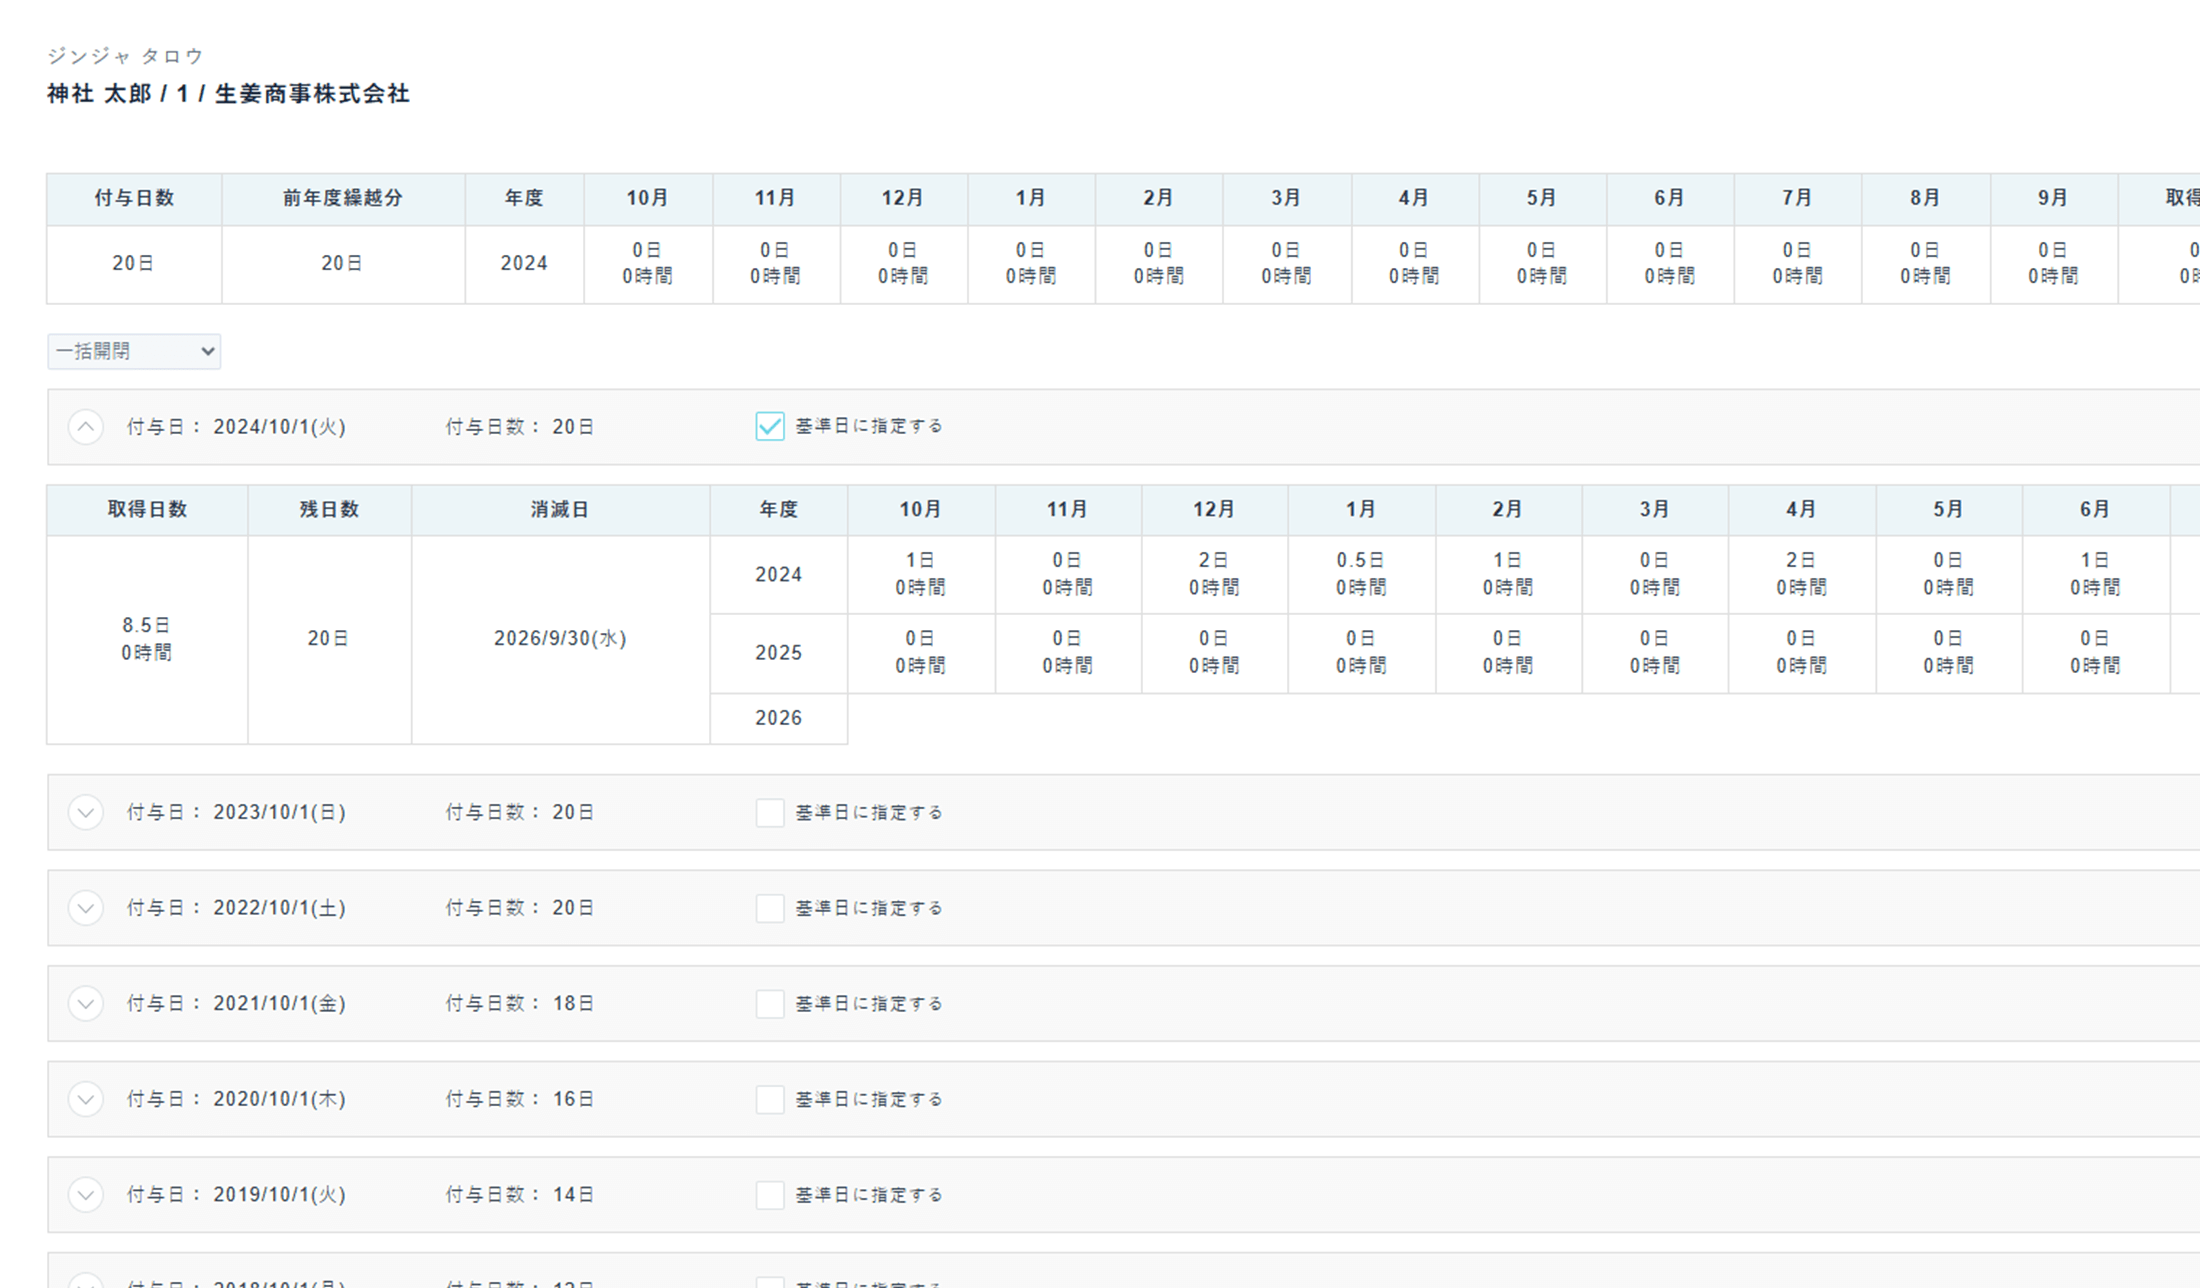The height and width of the screenshot is (1288, 2200).
Task: Click the 付与日数 column header in summary table
Action: (134, 198)
